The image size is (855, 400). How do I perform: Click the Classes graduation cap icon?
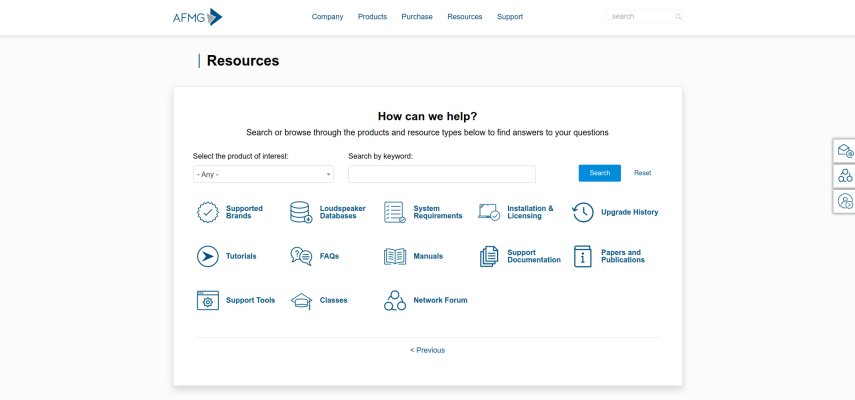tap(301, 301)
